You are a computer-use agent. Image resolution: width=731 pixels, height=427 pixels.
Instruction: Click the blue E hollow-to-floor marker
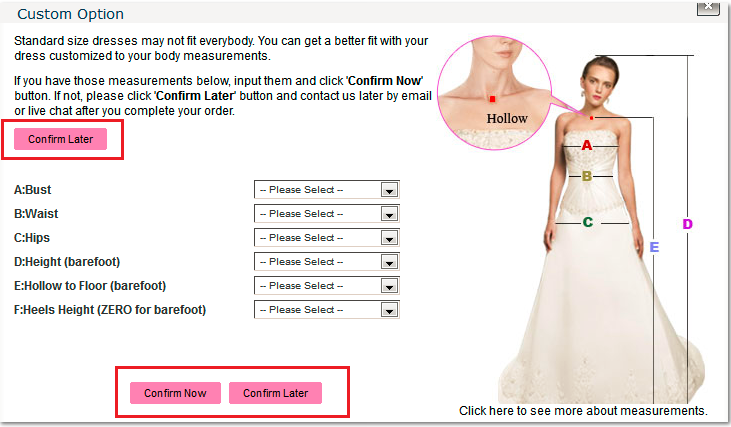tap(654, 247)
